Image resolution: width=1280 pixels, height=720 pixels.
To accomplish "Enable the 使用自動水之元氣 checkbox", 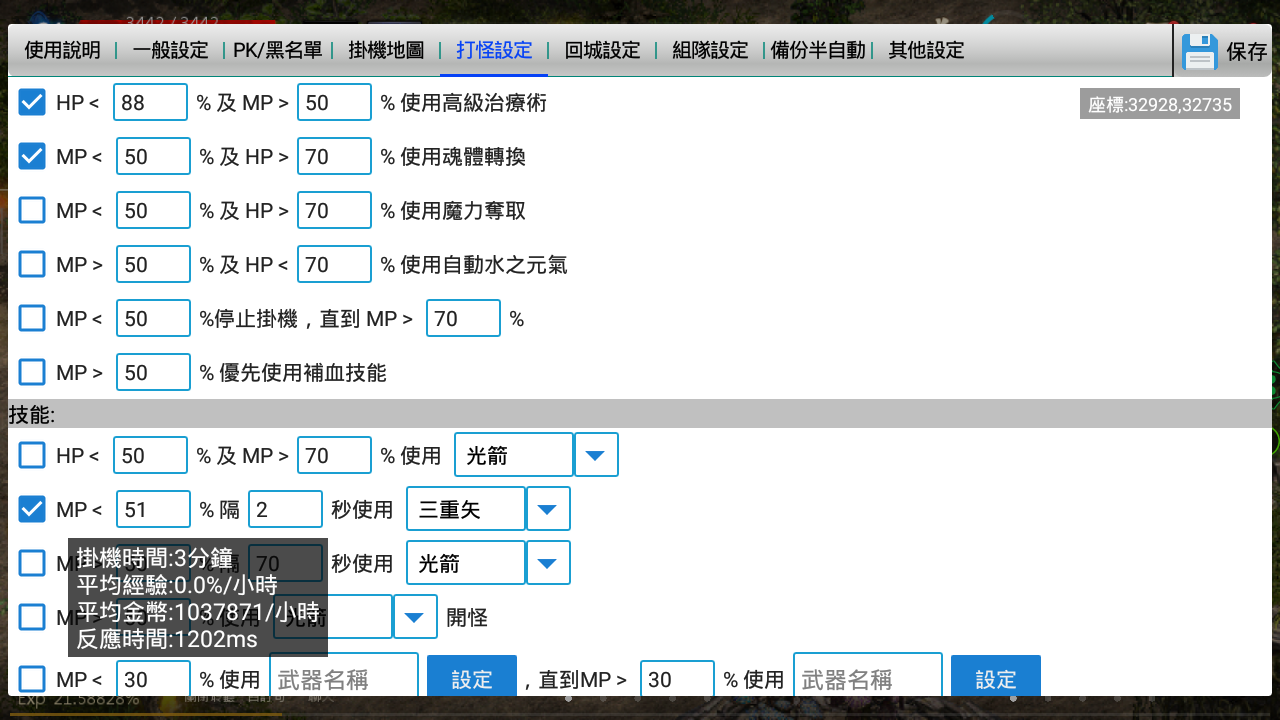I will click(x=32, y=264).
